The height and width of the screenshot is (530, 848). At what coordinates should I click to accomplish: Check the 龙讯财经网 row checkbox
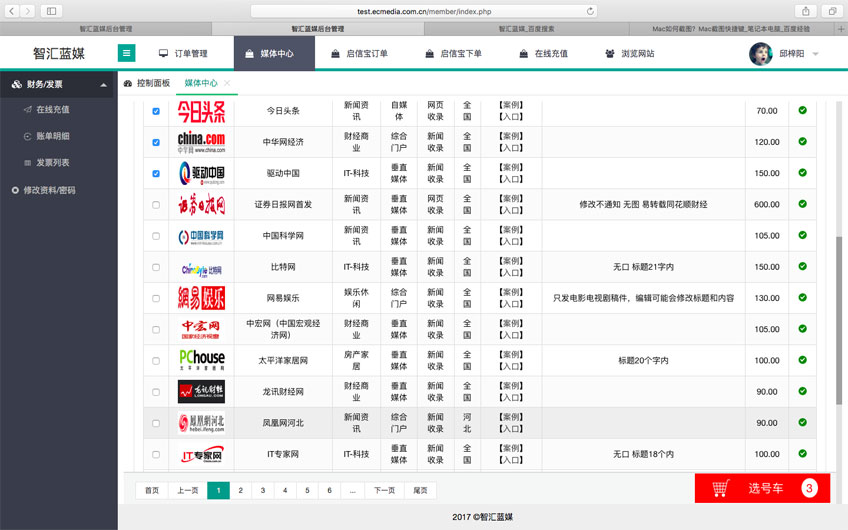click(x=156, y=392)
